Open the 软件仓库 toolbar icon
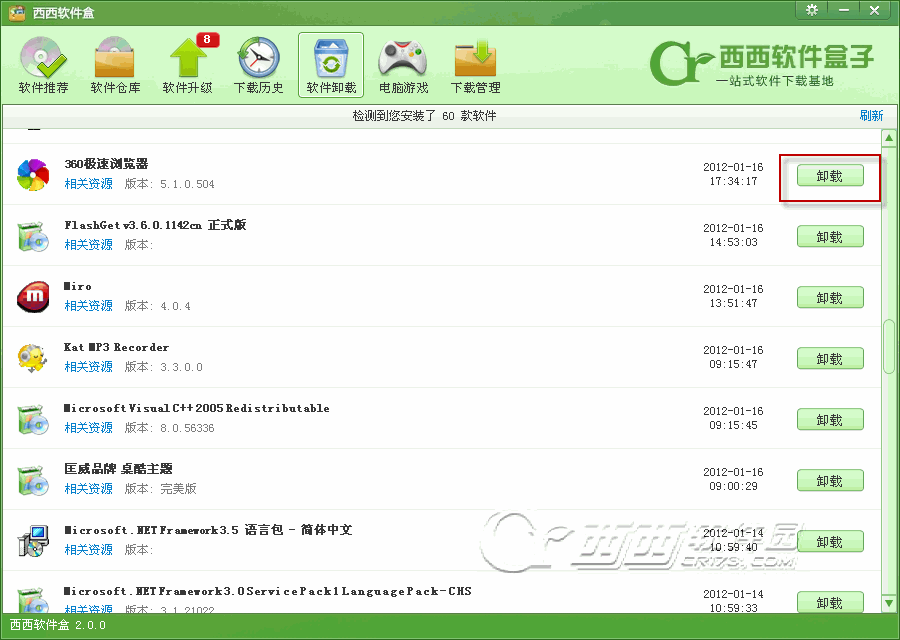 [x=115, y=65]
